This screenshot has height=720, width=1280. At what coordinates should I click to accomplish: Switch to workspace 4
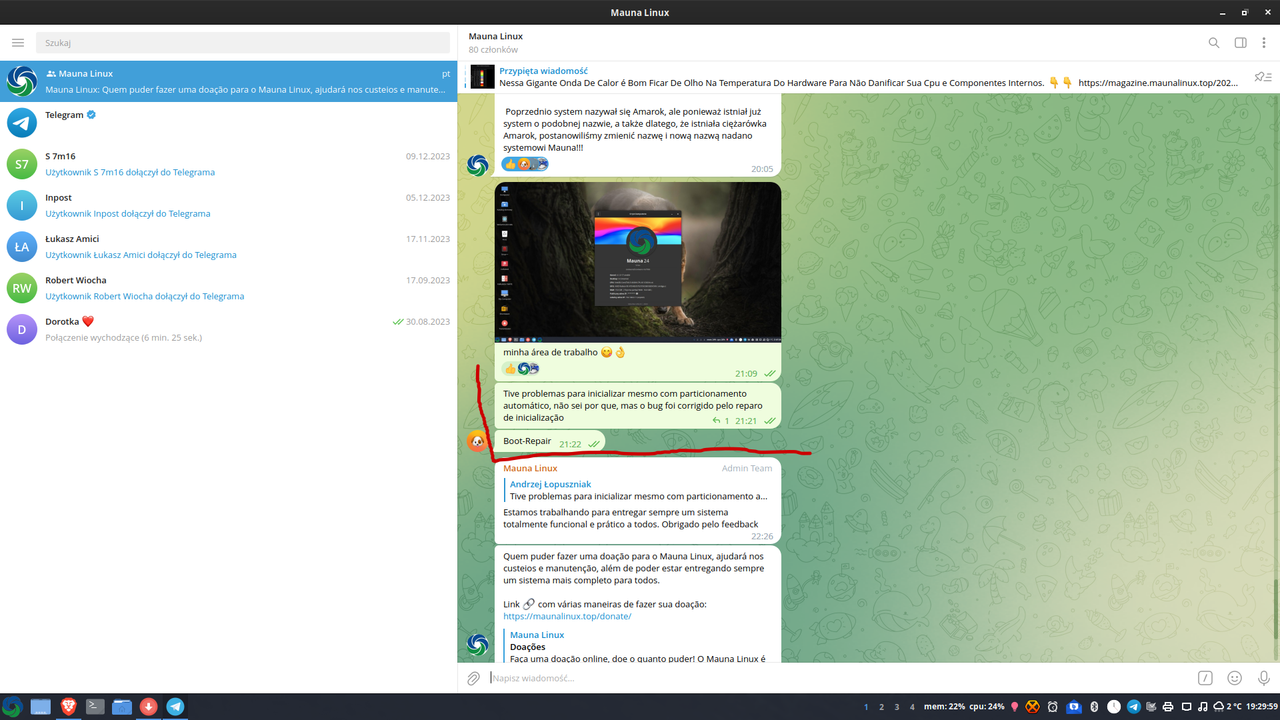tap(912, 707)
